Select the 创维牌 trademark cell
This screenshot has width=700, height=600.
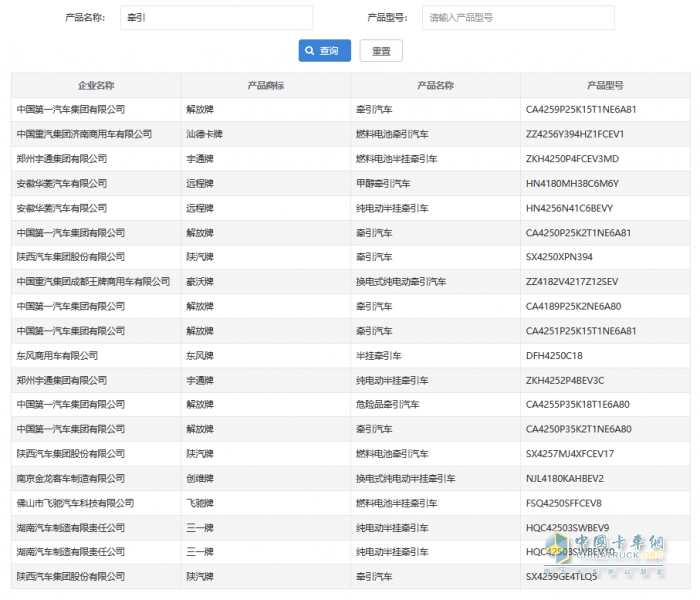(x=200, y=479)
